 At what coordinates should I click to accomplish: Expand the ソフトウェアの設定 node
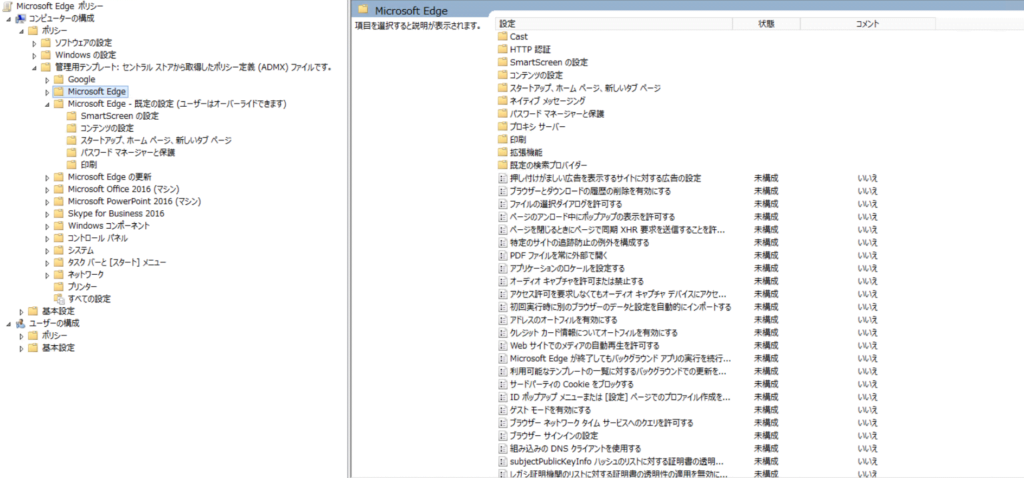click(x=35, y=43)
